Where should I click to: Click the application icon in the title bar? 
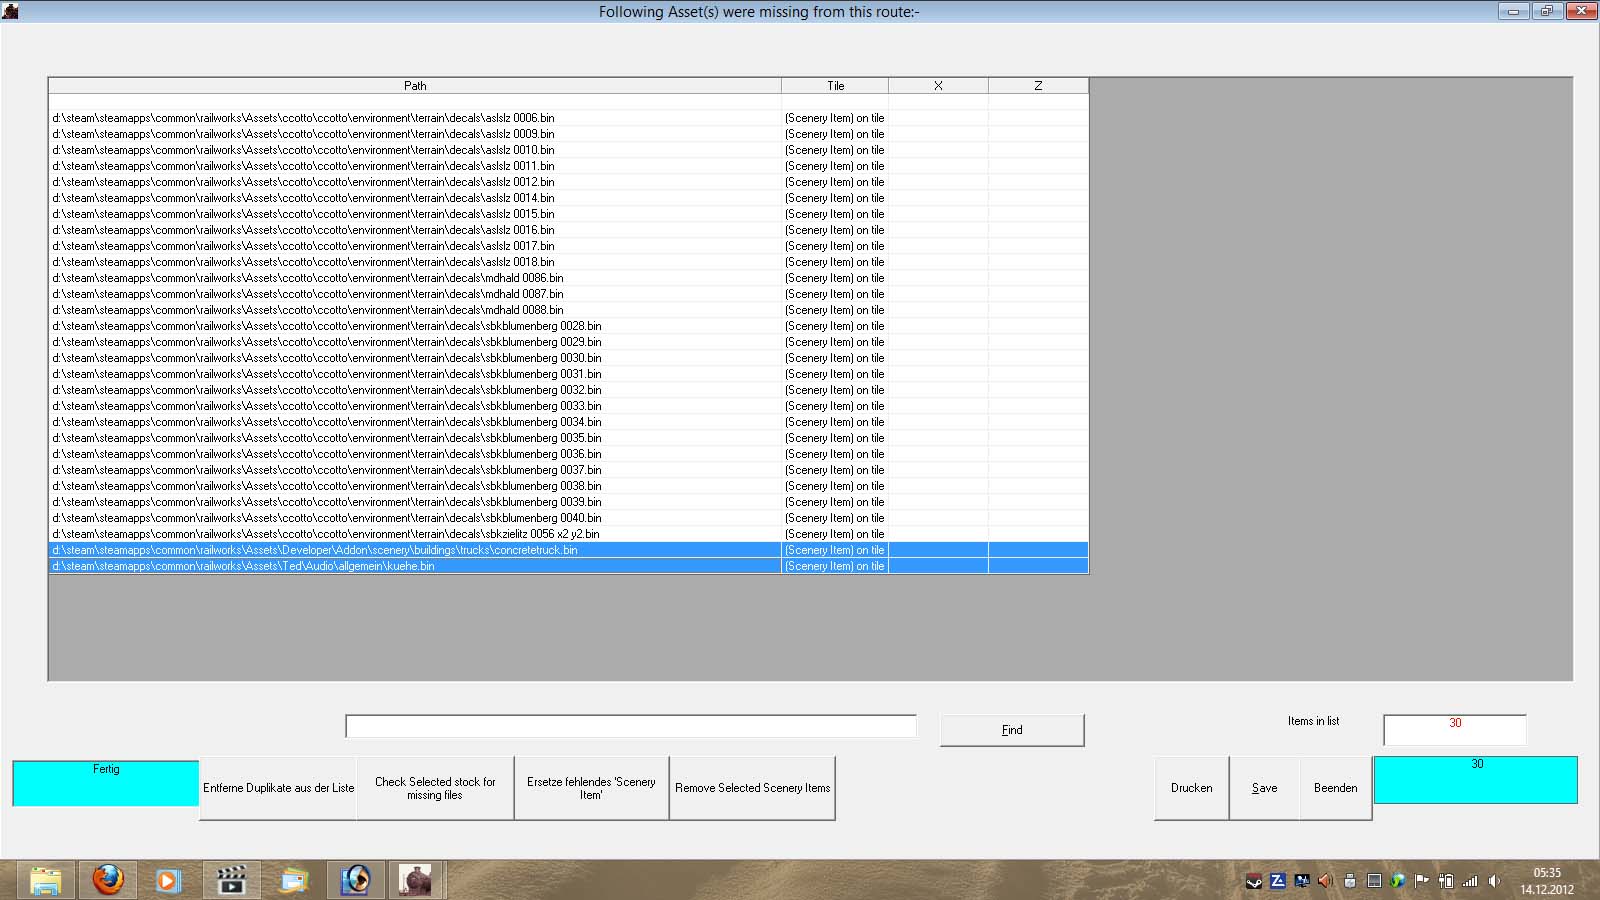point(10,11)
